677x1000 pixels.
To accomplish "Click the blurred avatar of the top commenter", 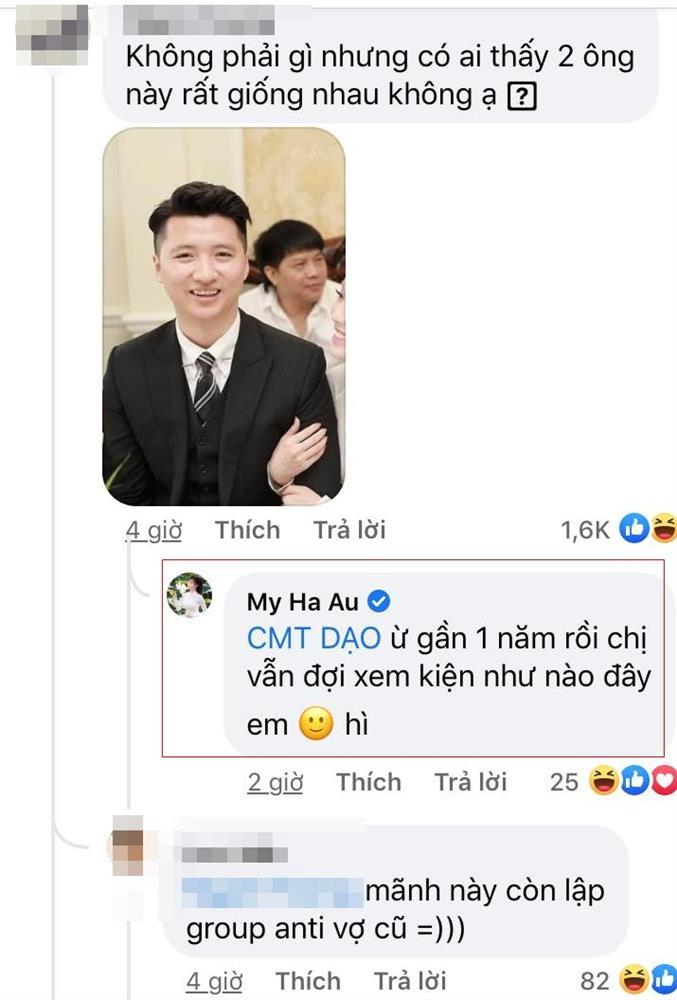I will coord(52,34).
